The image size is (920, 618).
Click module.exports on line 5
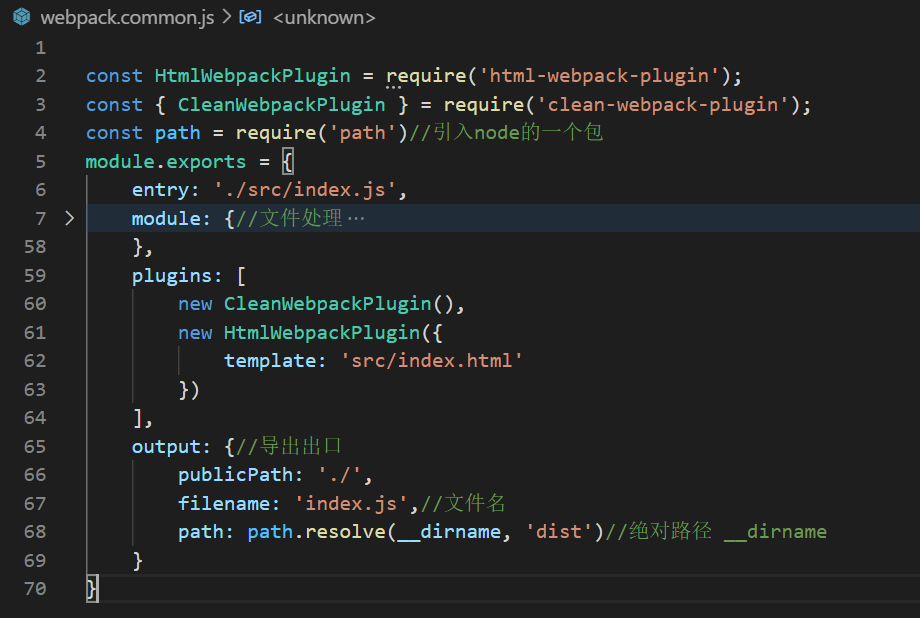tap(165, 161)
